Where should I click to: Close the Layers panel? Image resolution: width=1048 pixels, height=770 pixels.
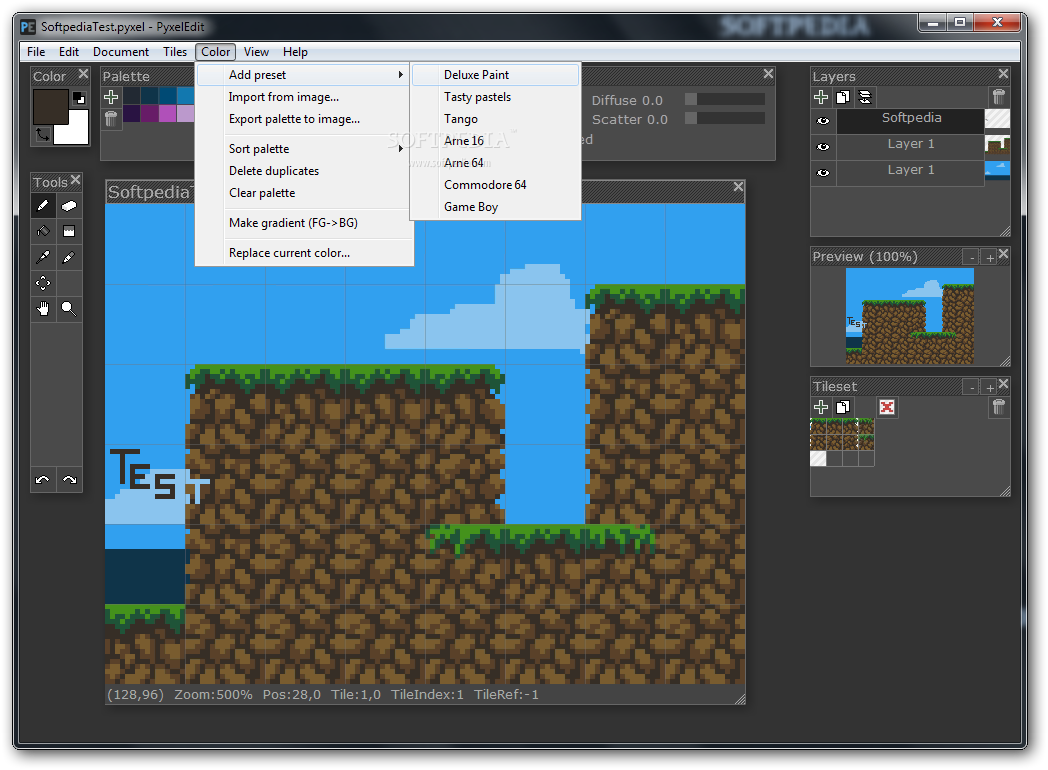[x=1003, y=74]
